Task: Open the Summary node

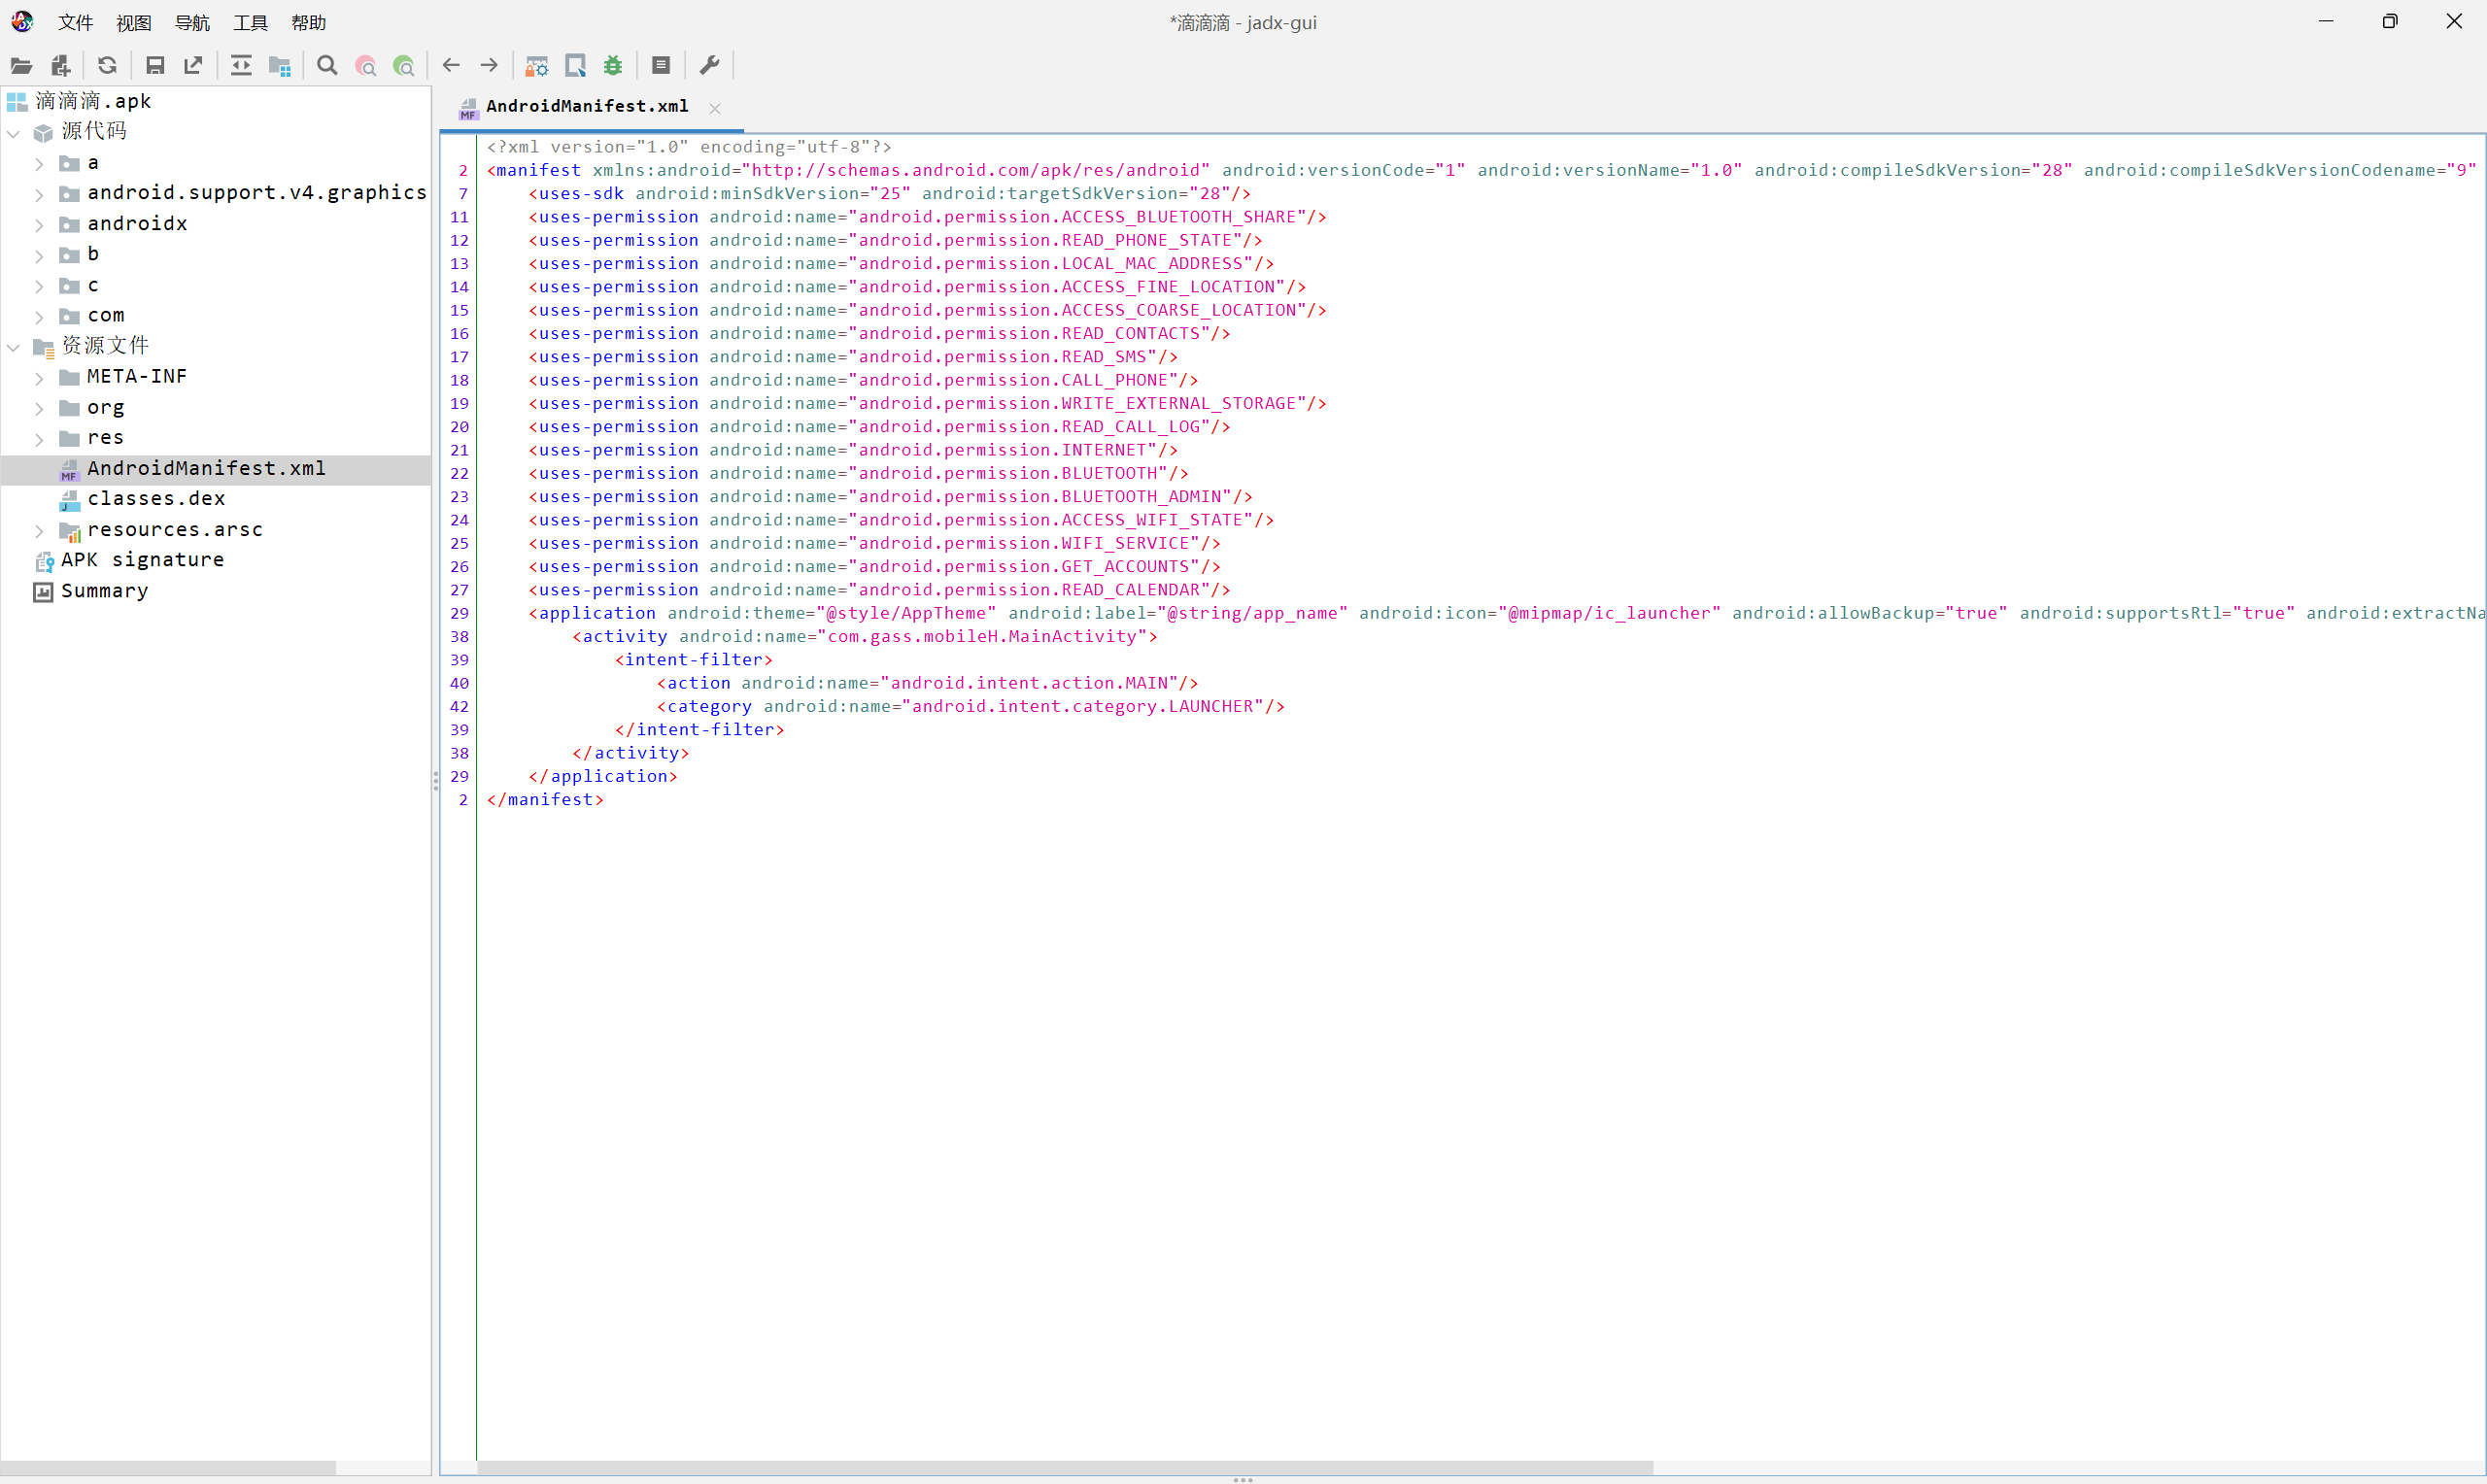Action: tap(104, 591)
